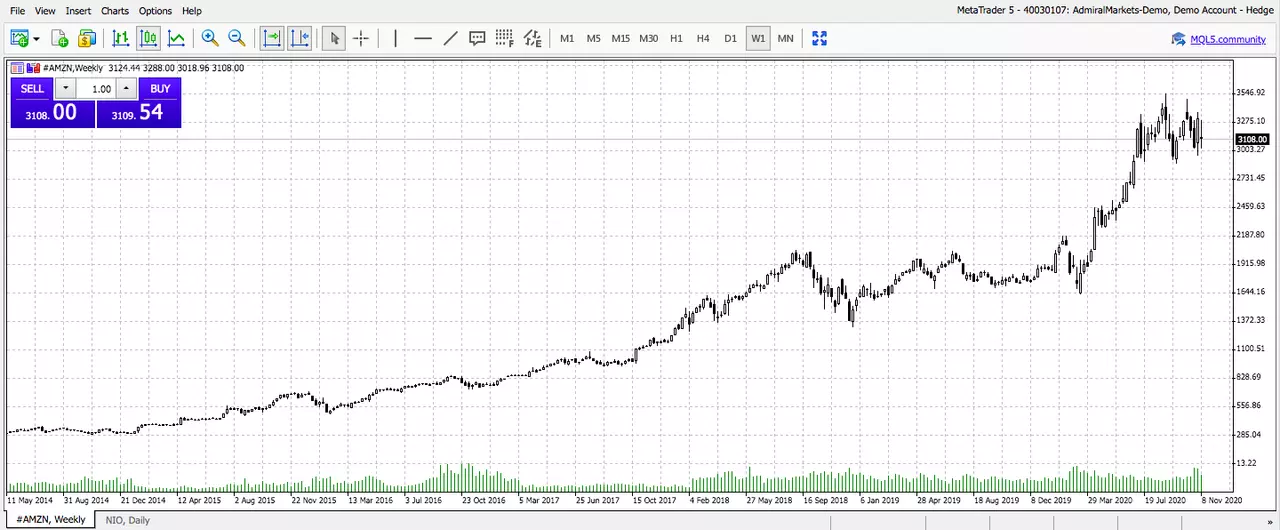1280x530 pixels.
Task: Click the 3546.92 price scale label
Action: [x=1251, y=93]
